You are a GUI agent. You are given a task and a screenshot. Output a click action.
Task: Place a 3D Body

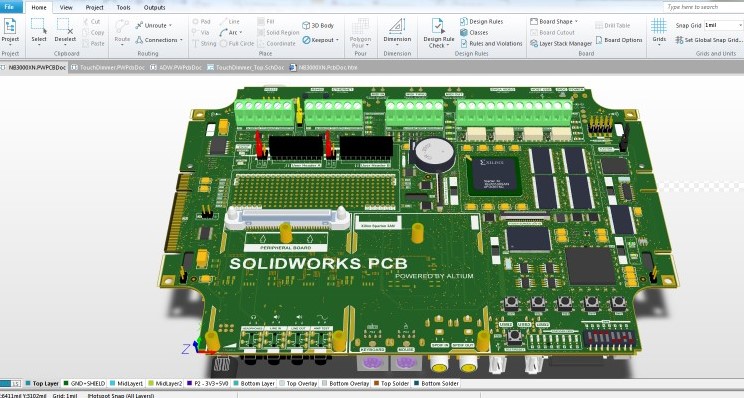(x=318, y=25)
